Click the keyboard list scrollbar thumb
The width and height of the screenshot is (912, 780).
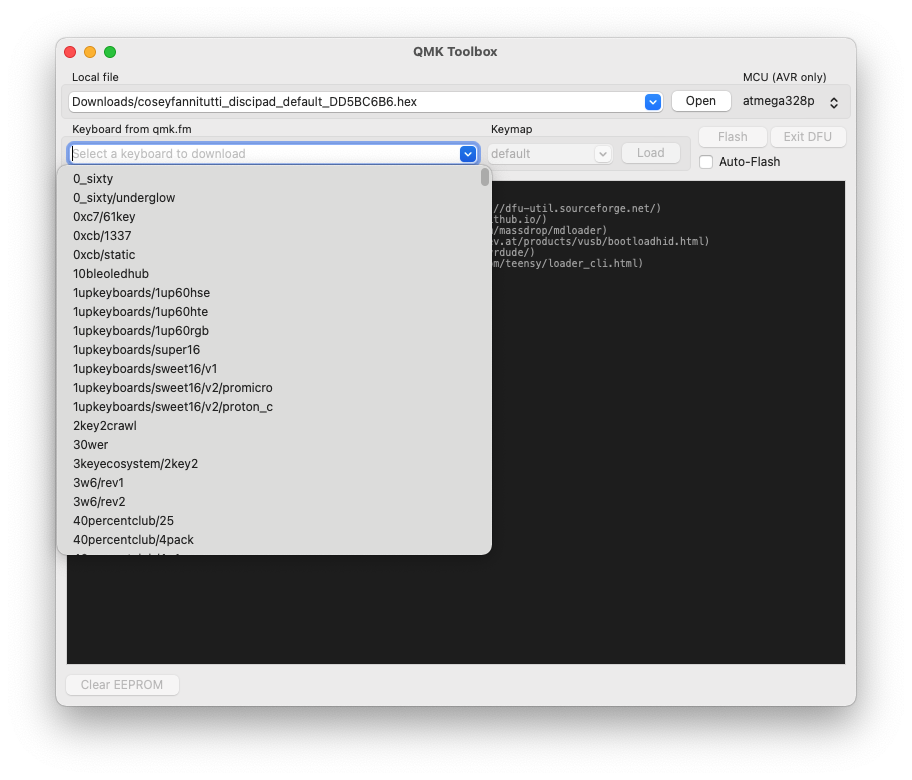click(485, 177)
